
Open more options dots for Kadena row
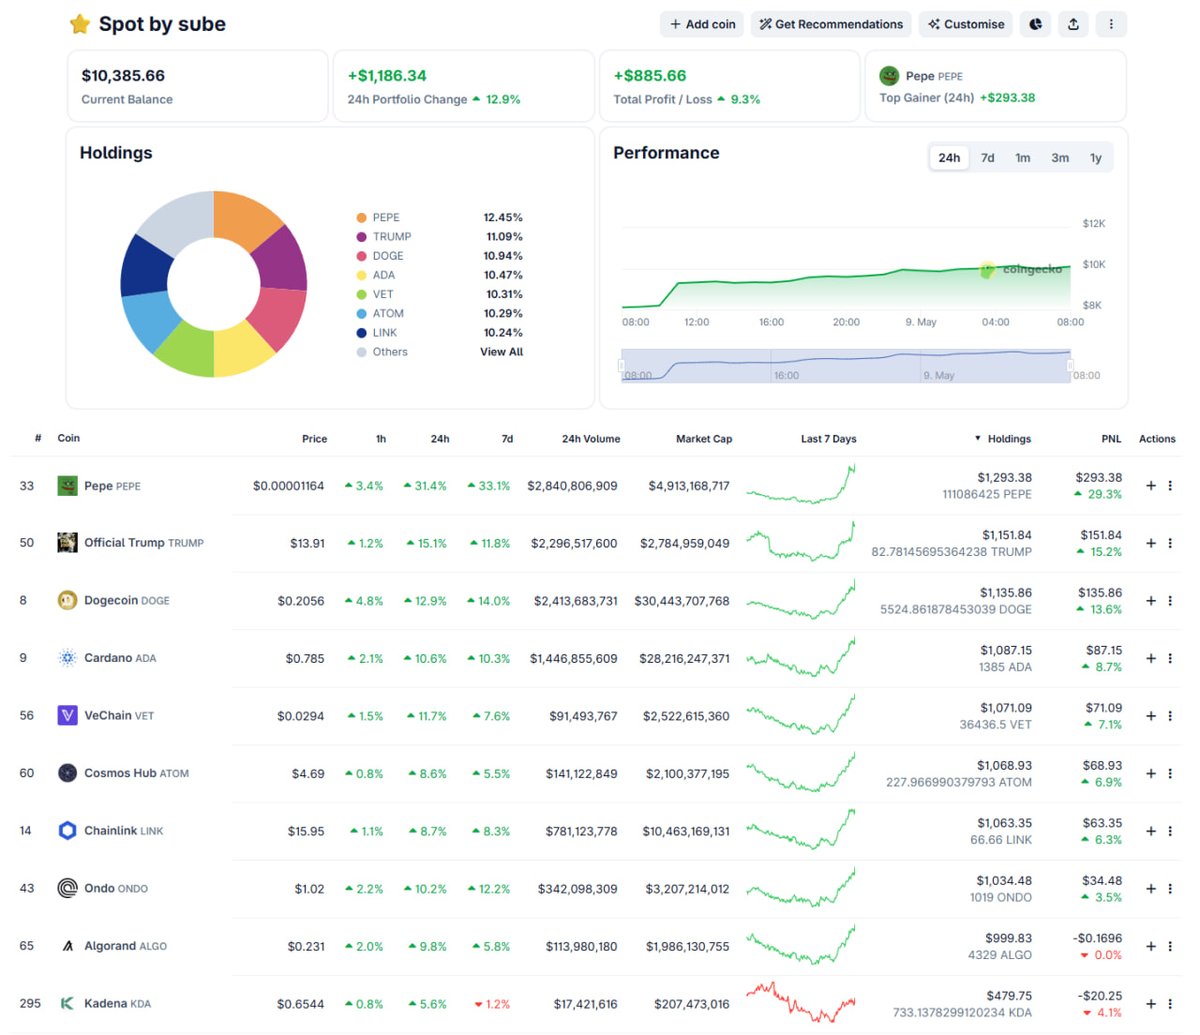pyautogui.click(x=1170, y=1003)
